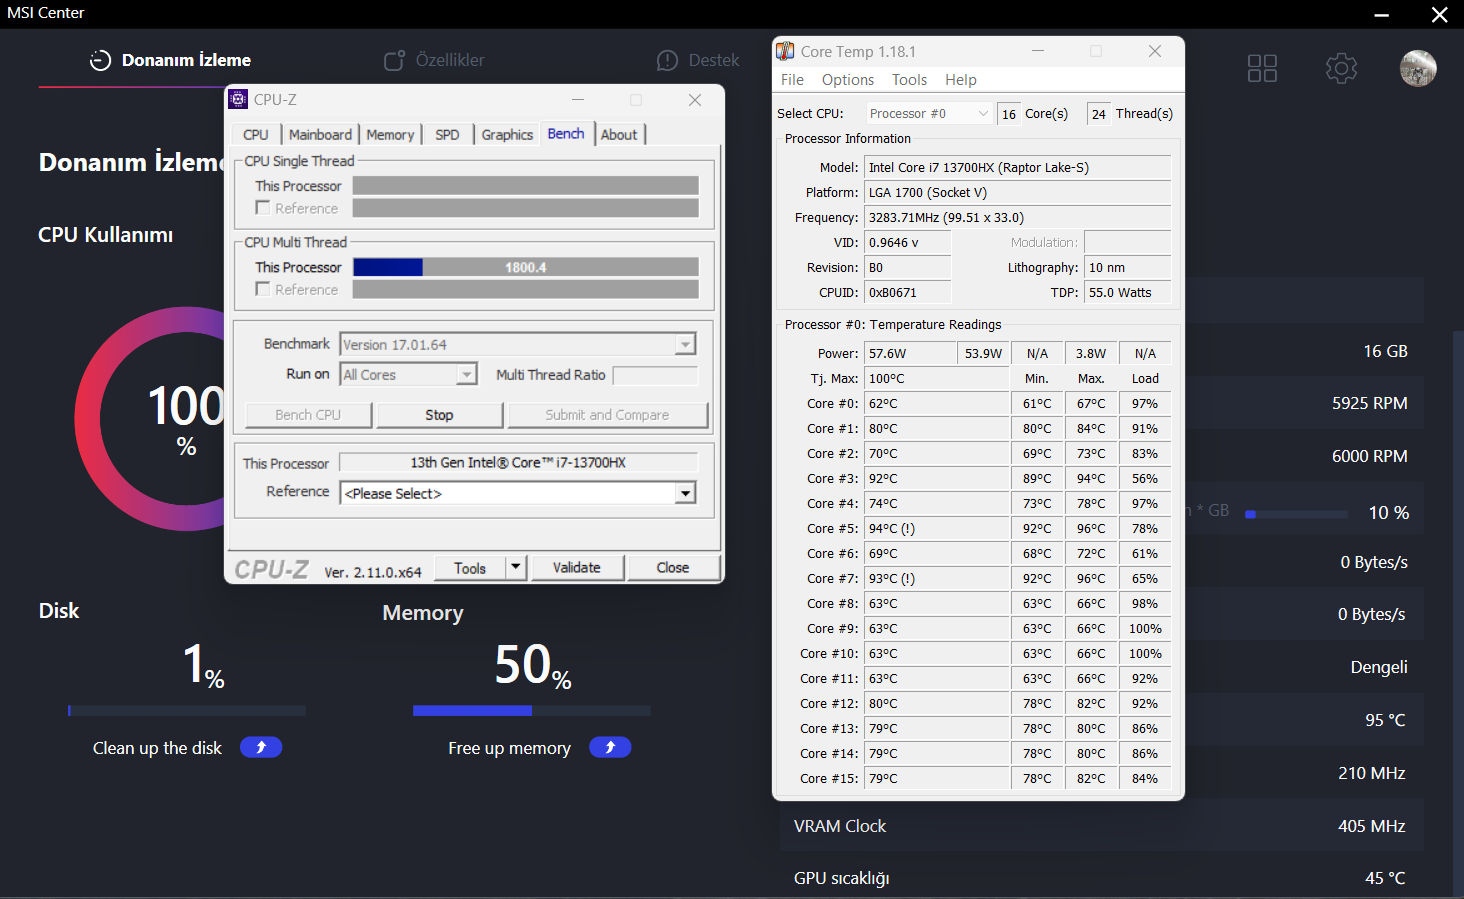Open the Help menu in Core Temp
This screenshot has height=899, width=1464.
click(961, 80)
